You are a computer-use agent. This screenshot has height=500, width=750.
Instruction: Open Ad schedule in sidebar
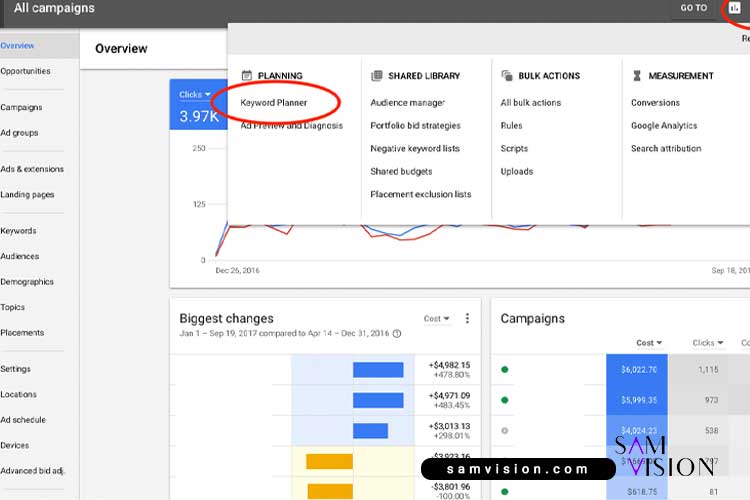(x=23, y=420)
